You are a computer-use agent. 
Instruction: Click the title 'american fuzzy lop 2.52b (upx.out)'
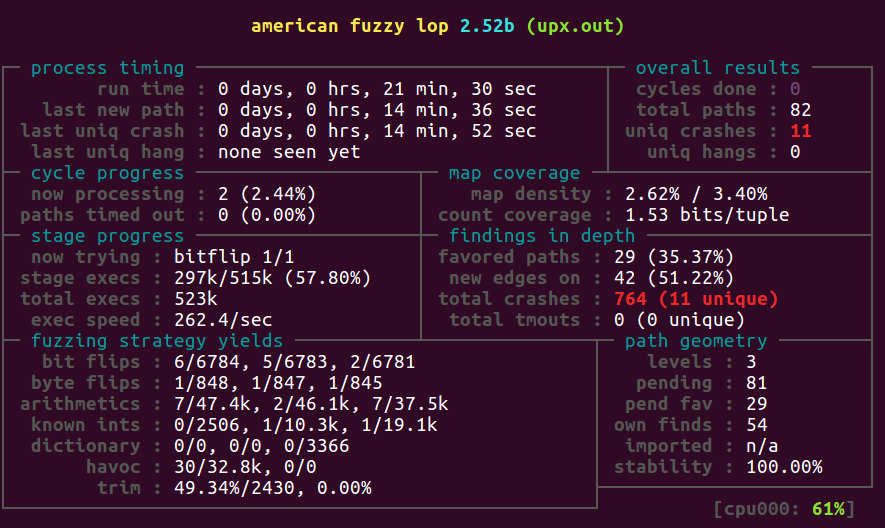click(x=437, y=26)
